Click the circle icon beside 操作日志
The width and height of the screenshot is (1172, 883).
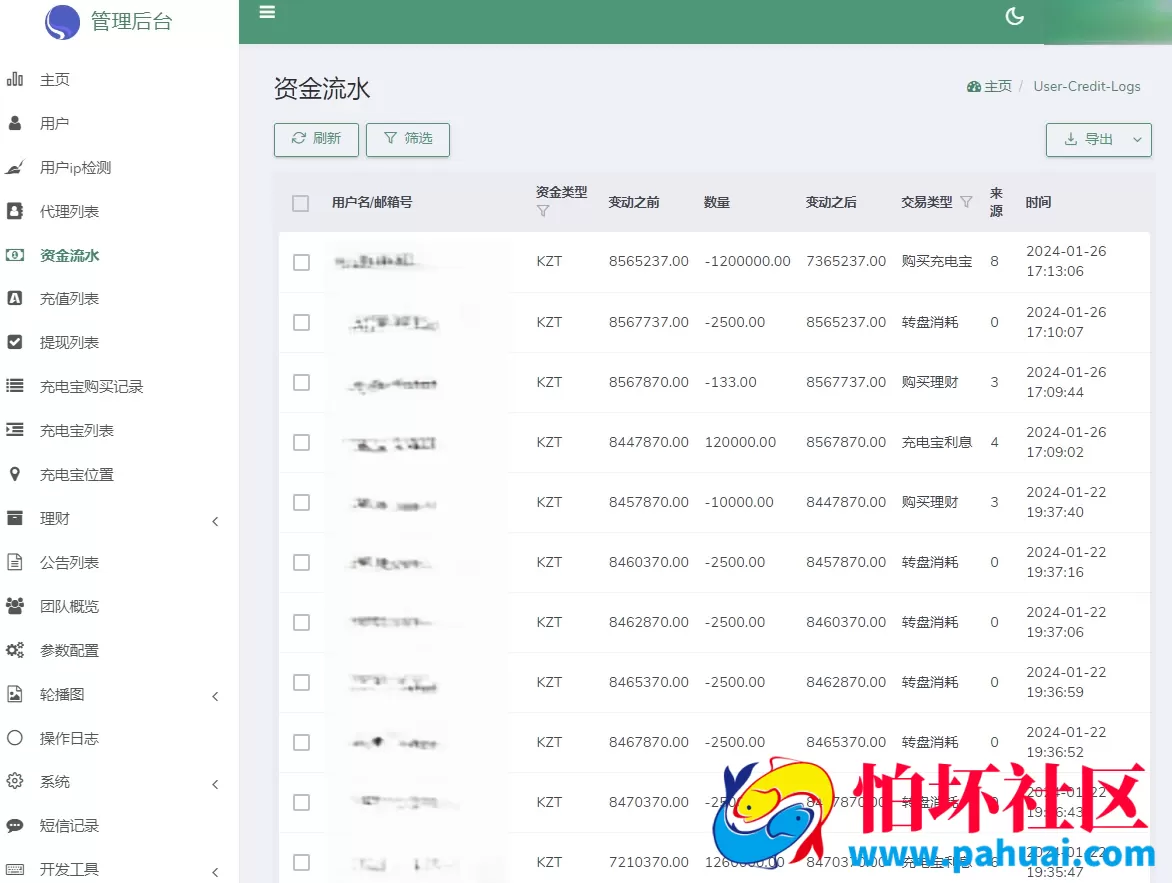point(15,738)
